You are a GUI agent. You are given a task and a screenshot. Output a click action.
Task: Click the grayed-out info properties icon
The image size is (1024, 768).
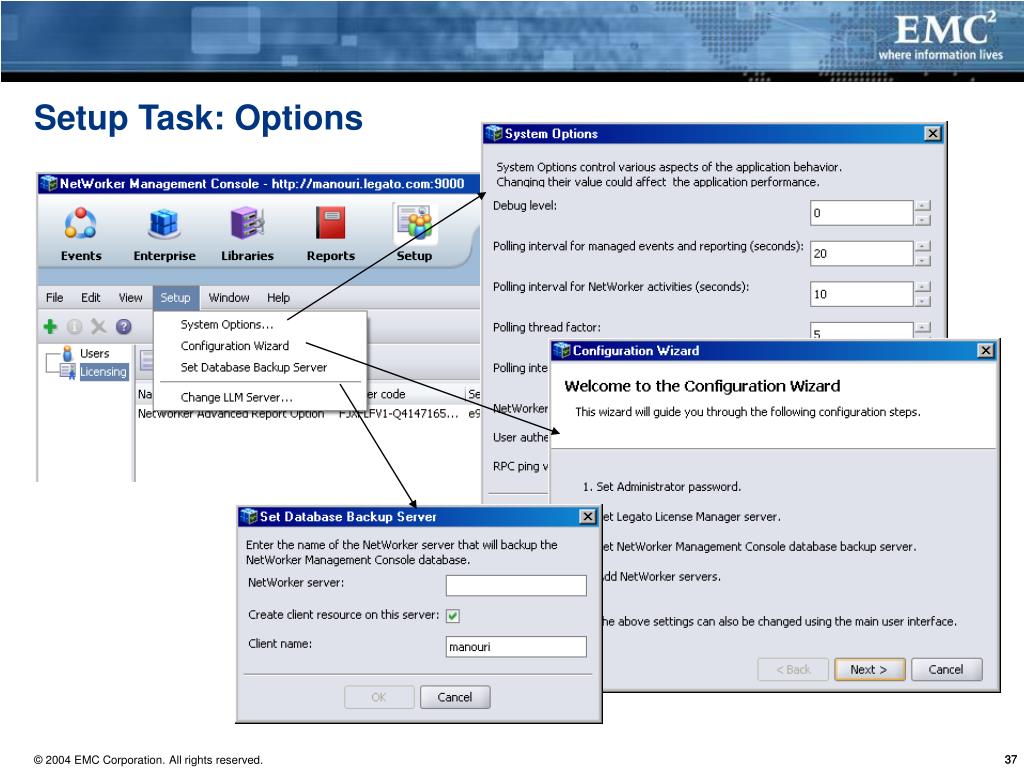74,327
